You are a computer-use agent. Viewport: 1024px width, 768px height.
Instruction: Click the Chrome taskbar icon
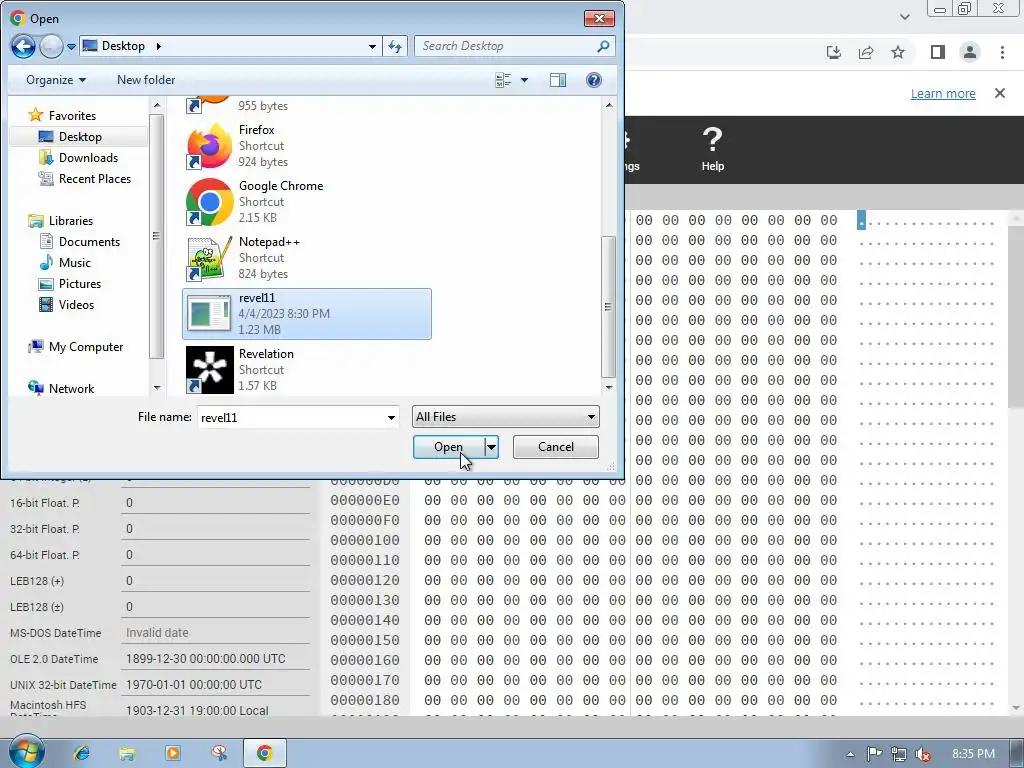(264, 753)
